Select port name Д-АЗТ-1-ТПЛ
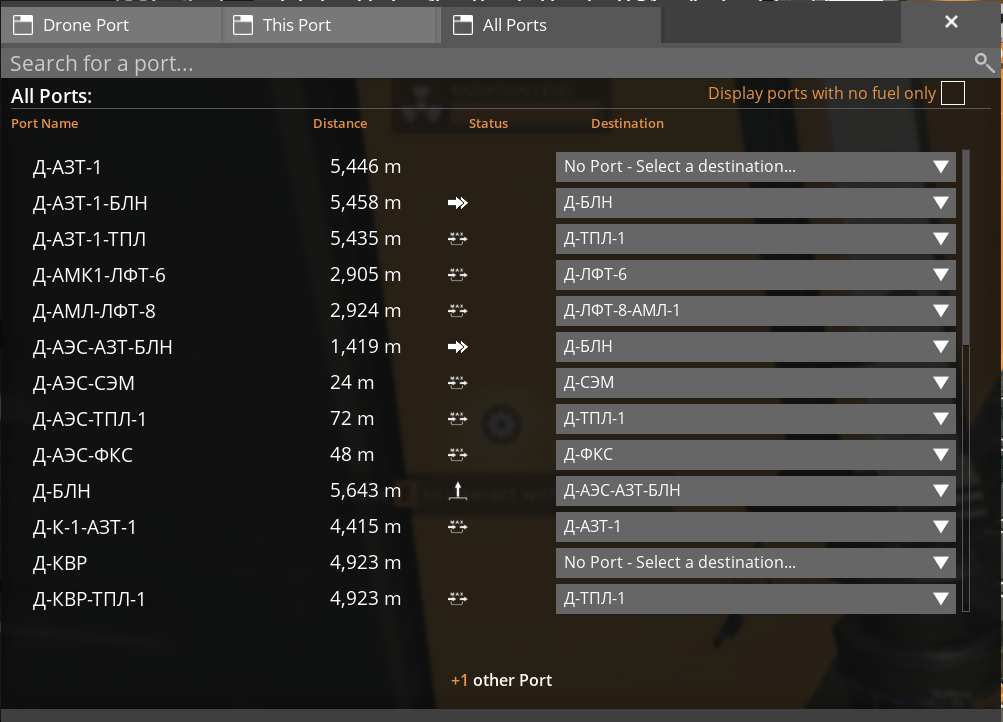 90,239
